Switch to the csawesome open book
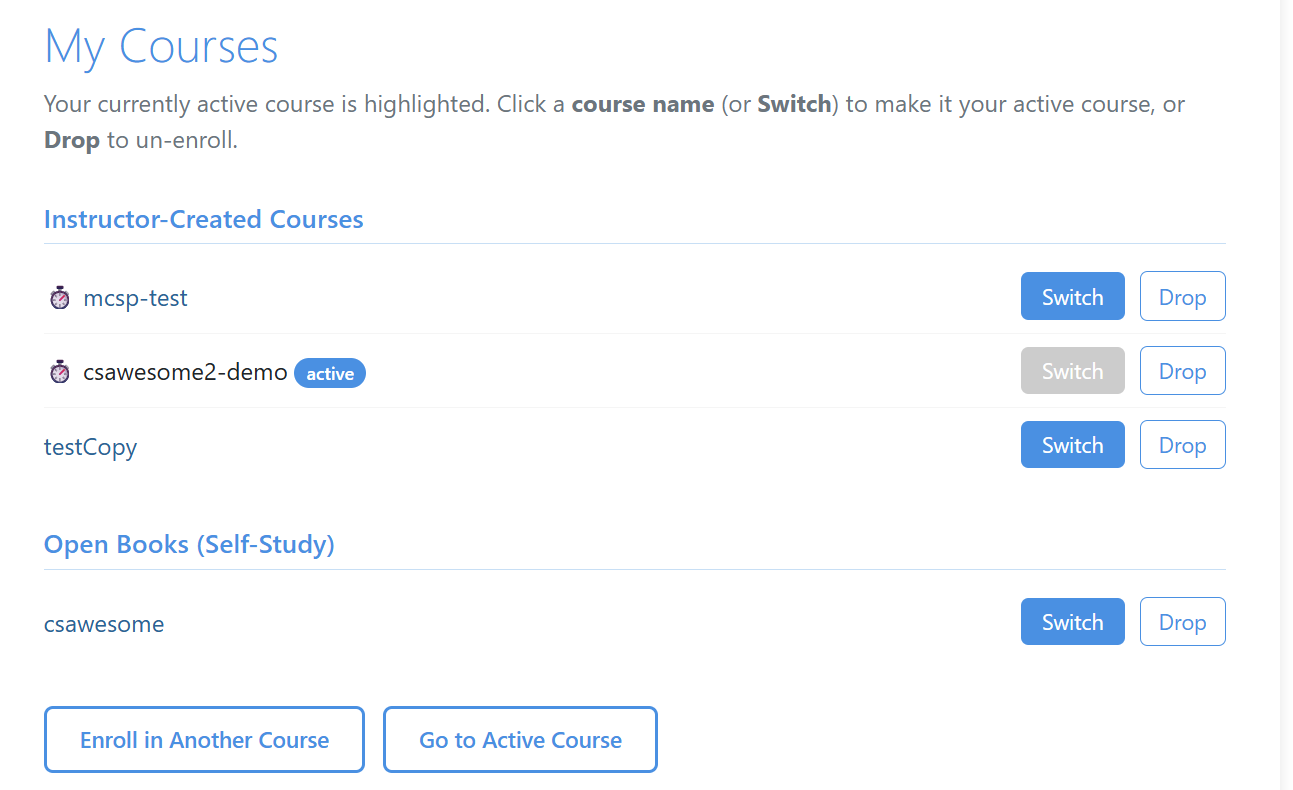 click(x=1072, y=622)
